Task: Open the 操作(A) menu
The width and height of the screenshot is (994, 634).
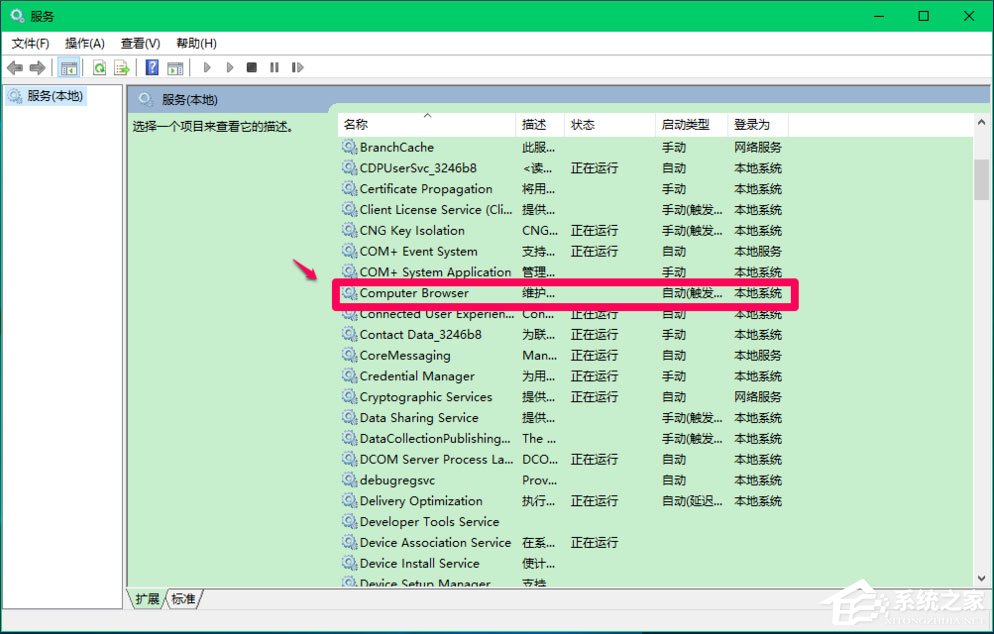Action: 85,43
